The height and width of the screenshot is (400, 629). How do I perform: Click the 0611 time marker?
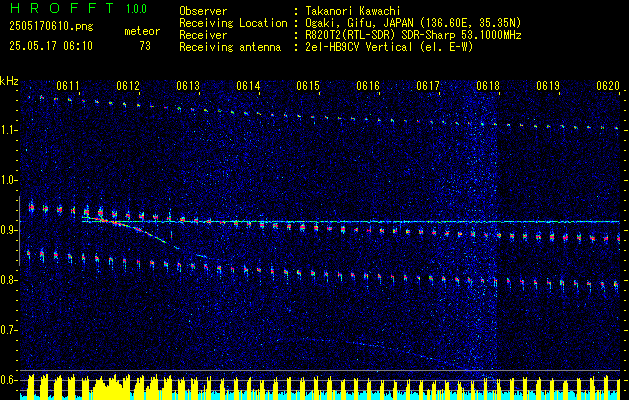coord(68,86)
